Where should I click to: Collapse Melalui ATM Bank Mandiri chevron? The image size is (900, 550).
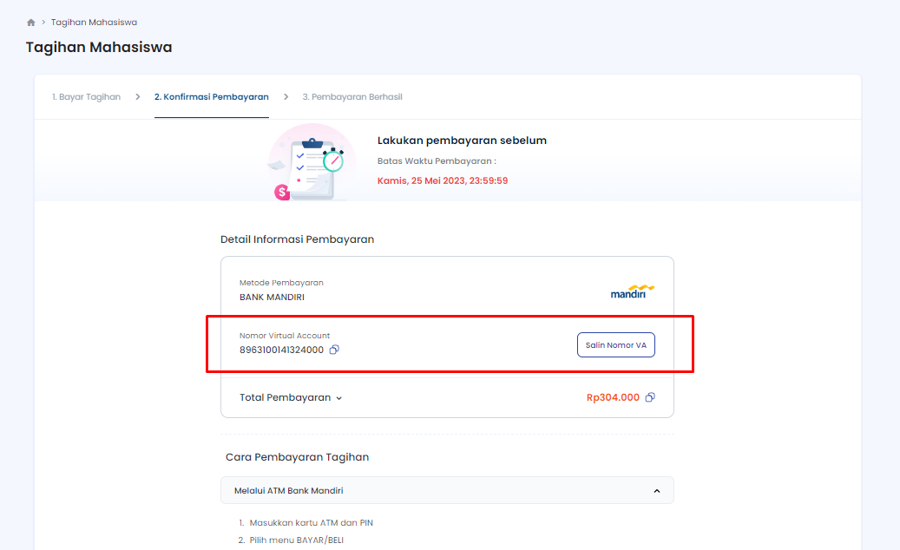coord(657,491)
